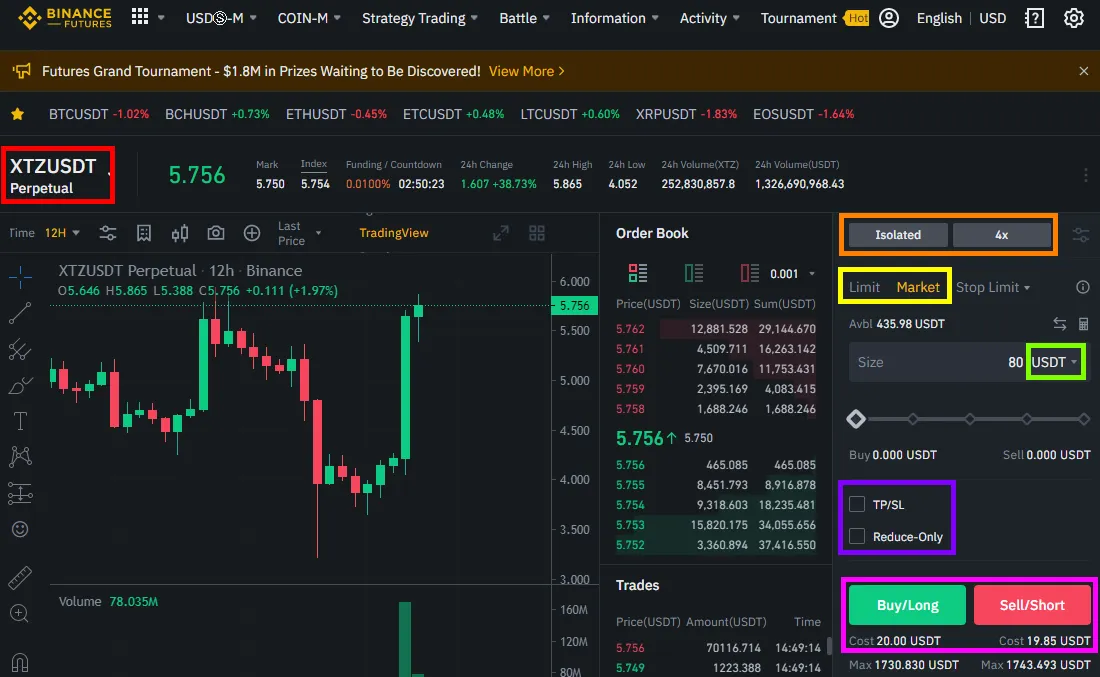Viewport: 1100px width, 677px height.
Task: Add indicator with plus circle icon
Action: click(251, 233)
